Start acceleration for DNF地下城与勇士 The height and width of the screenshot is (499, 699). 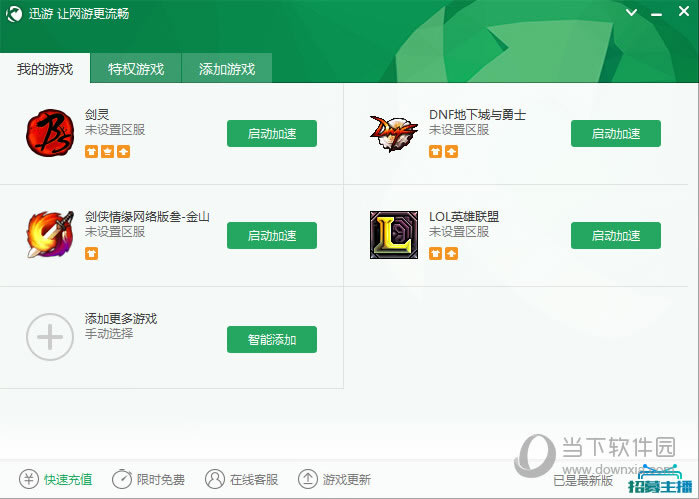click(616, 133)
